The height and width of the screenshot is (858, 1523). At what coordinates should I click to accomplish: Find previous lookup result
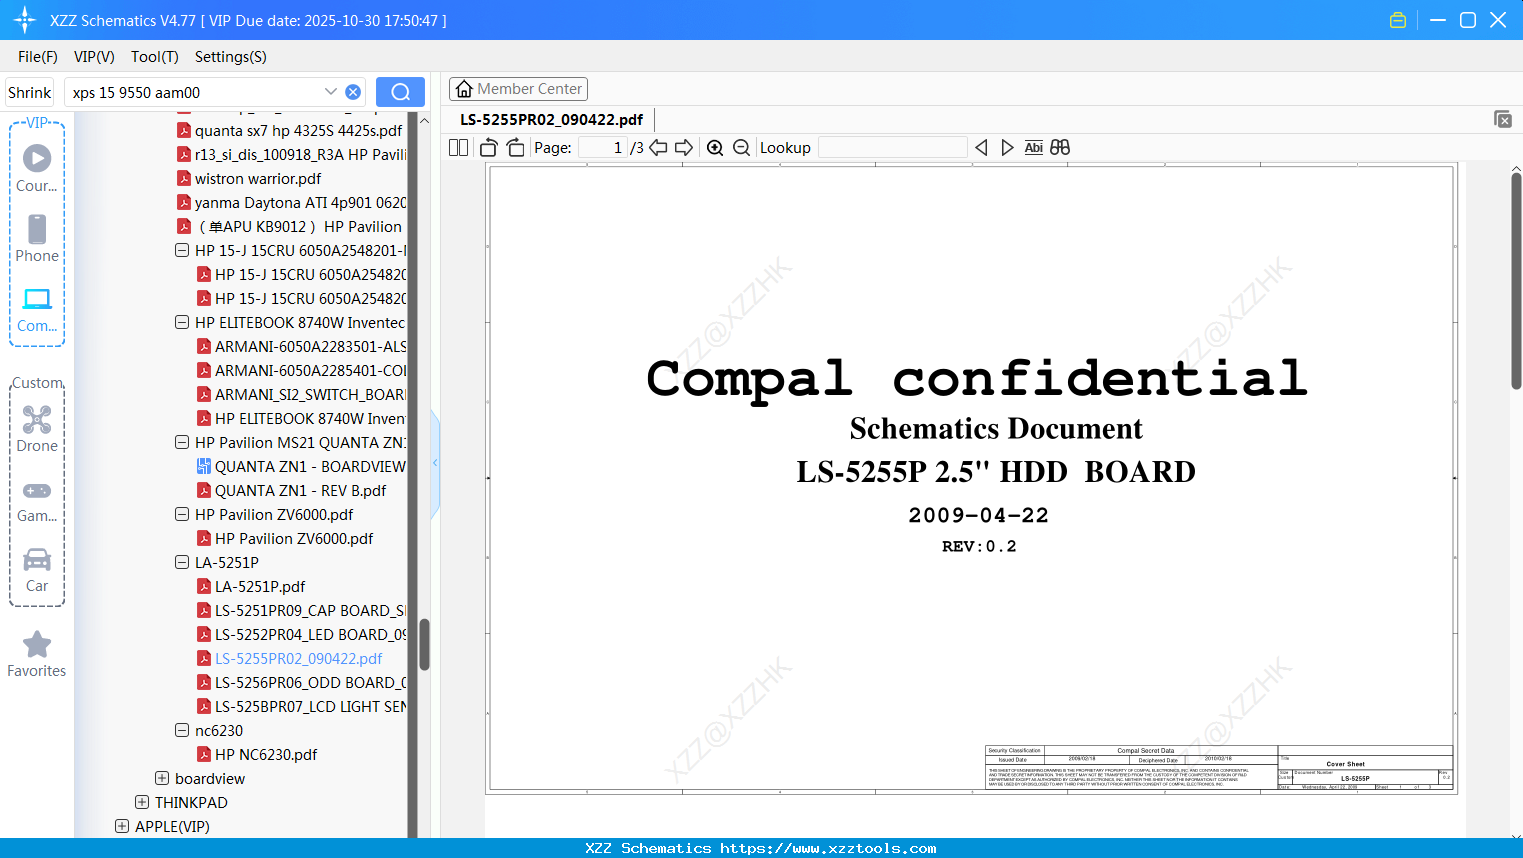(981, 147)
